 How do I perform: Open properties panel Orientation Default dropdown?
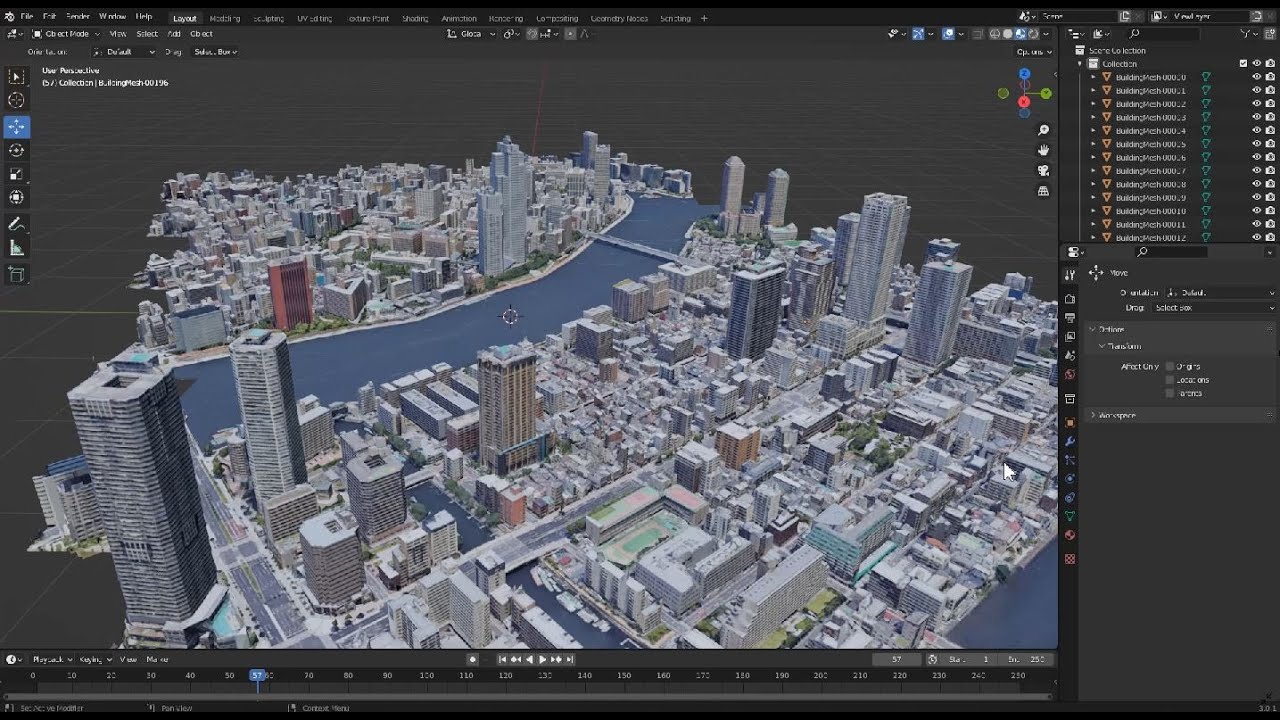(x=1219, y=292)
